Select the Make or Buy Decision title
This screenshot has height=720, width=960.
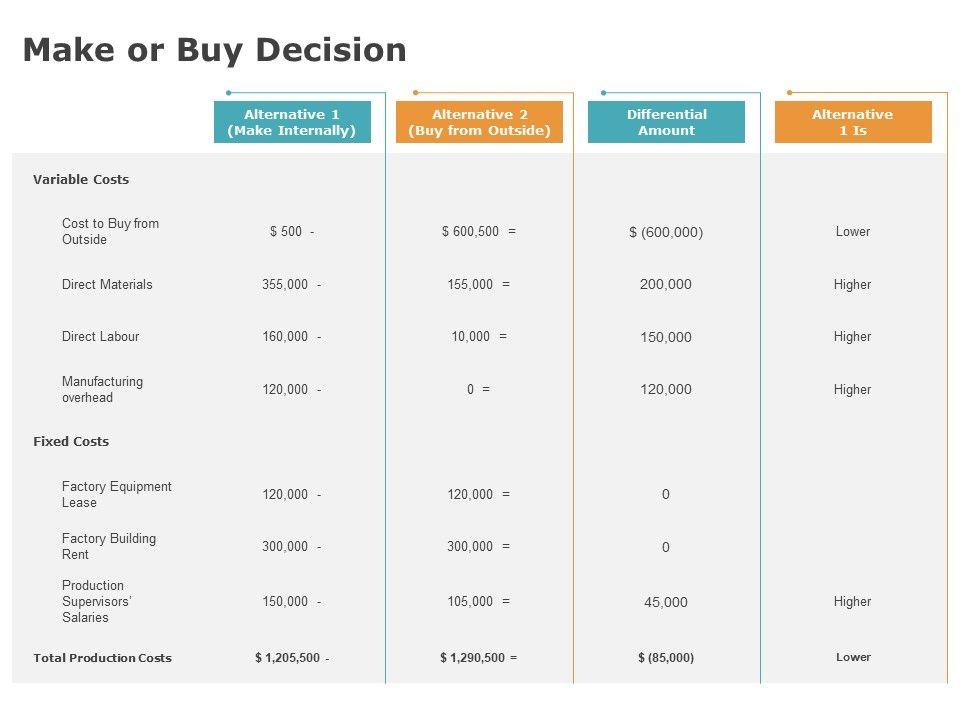(x=215, y=50)
